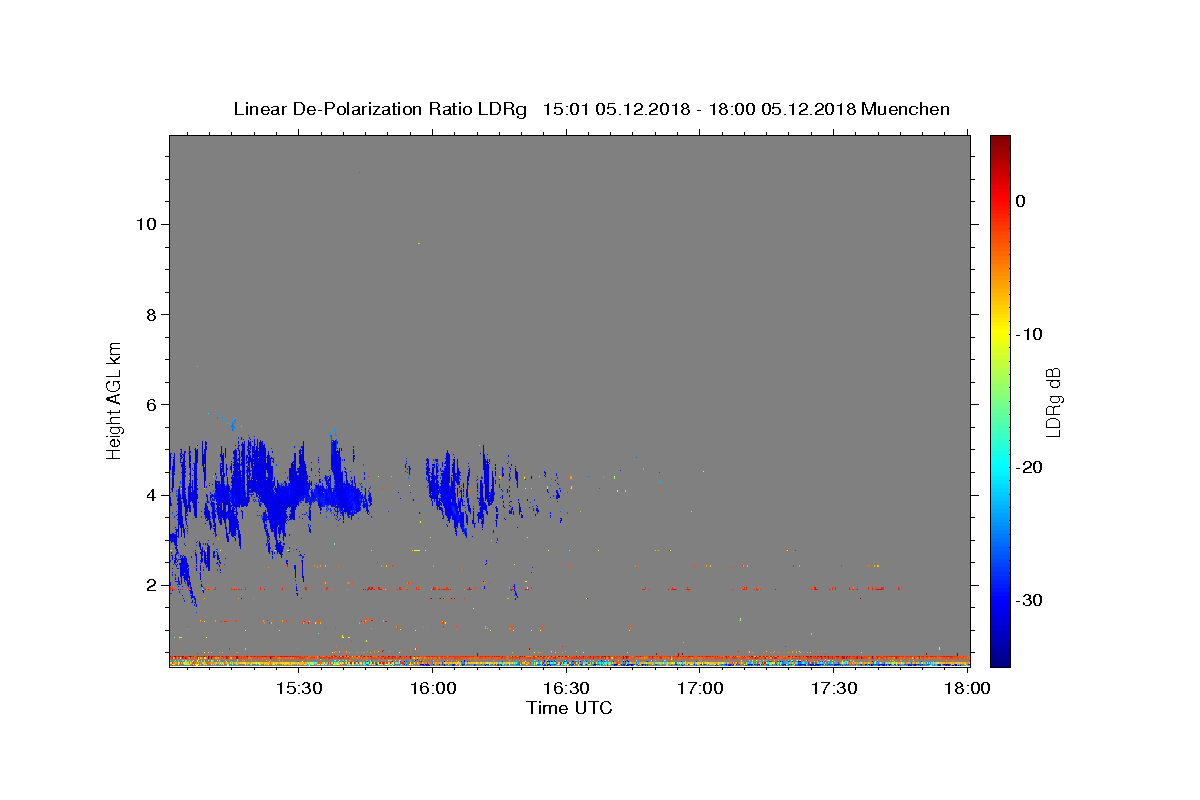
Task: Click the red near-ground band at the plot bottom
Action: 570,658
